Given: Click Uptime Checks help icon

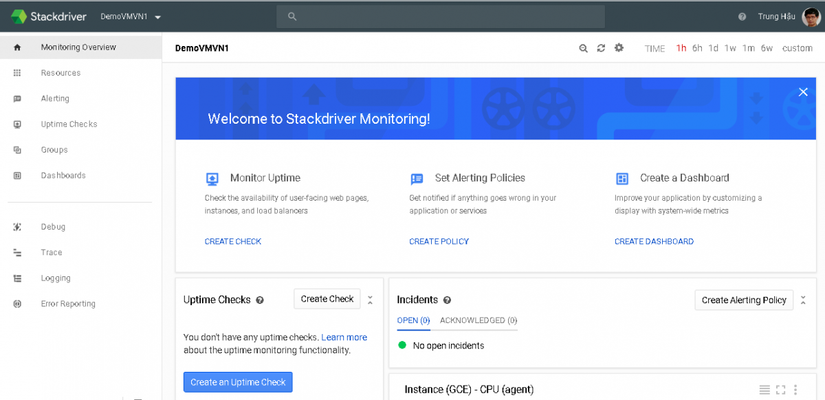Looking at the screenshot, I should click(x=259, y=301).
